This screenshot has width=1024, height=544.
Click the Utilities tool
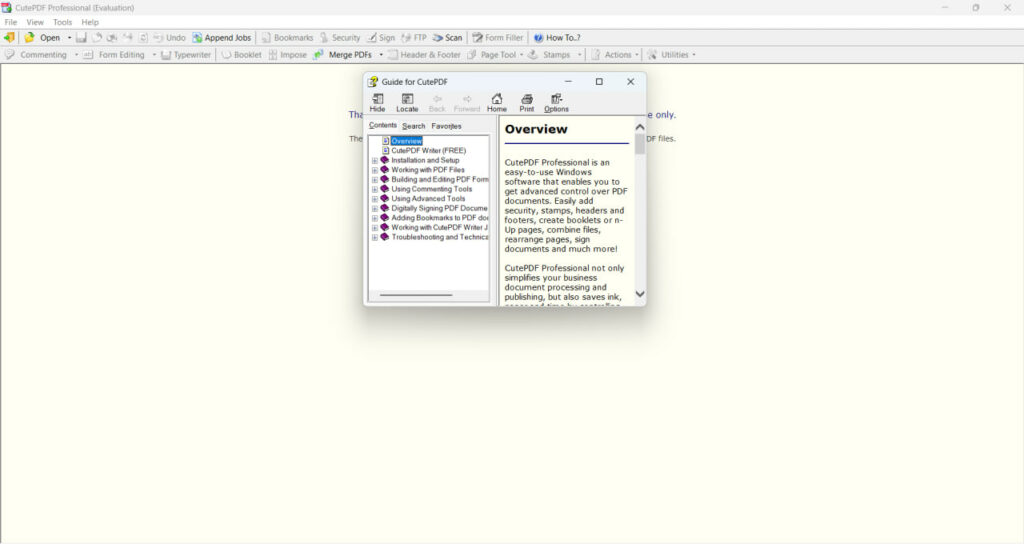pos(667,55)
